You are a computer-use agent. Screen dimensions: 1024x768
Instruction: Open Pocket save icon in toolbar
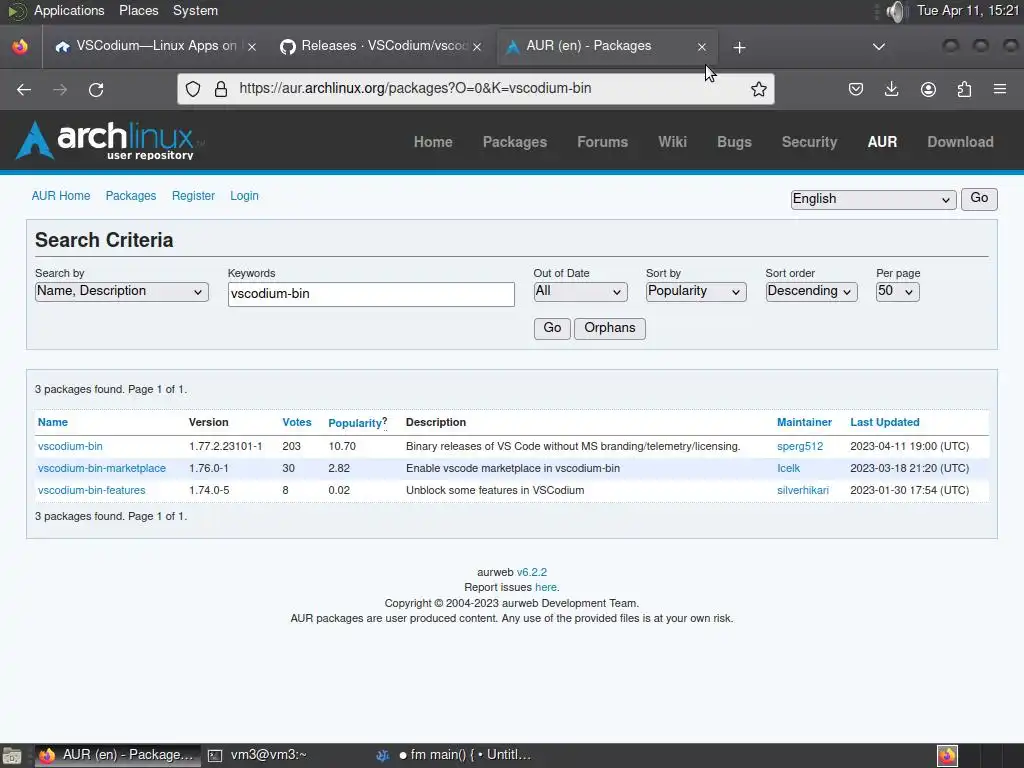(x=856, y=89)
